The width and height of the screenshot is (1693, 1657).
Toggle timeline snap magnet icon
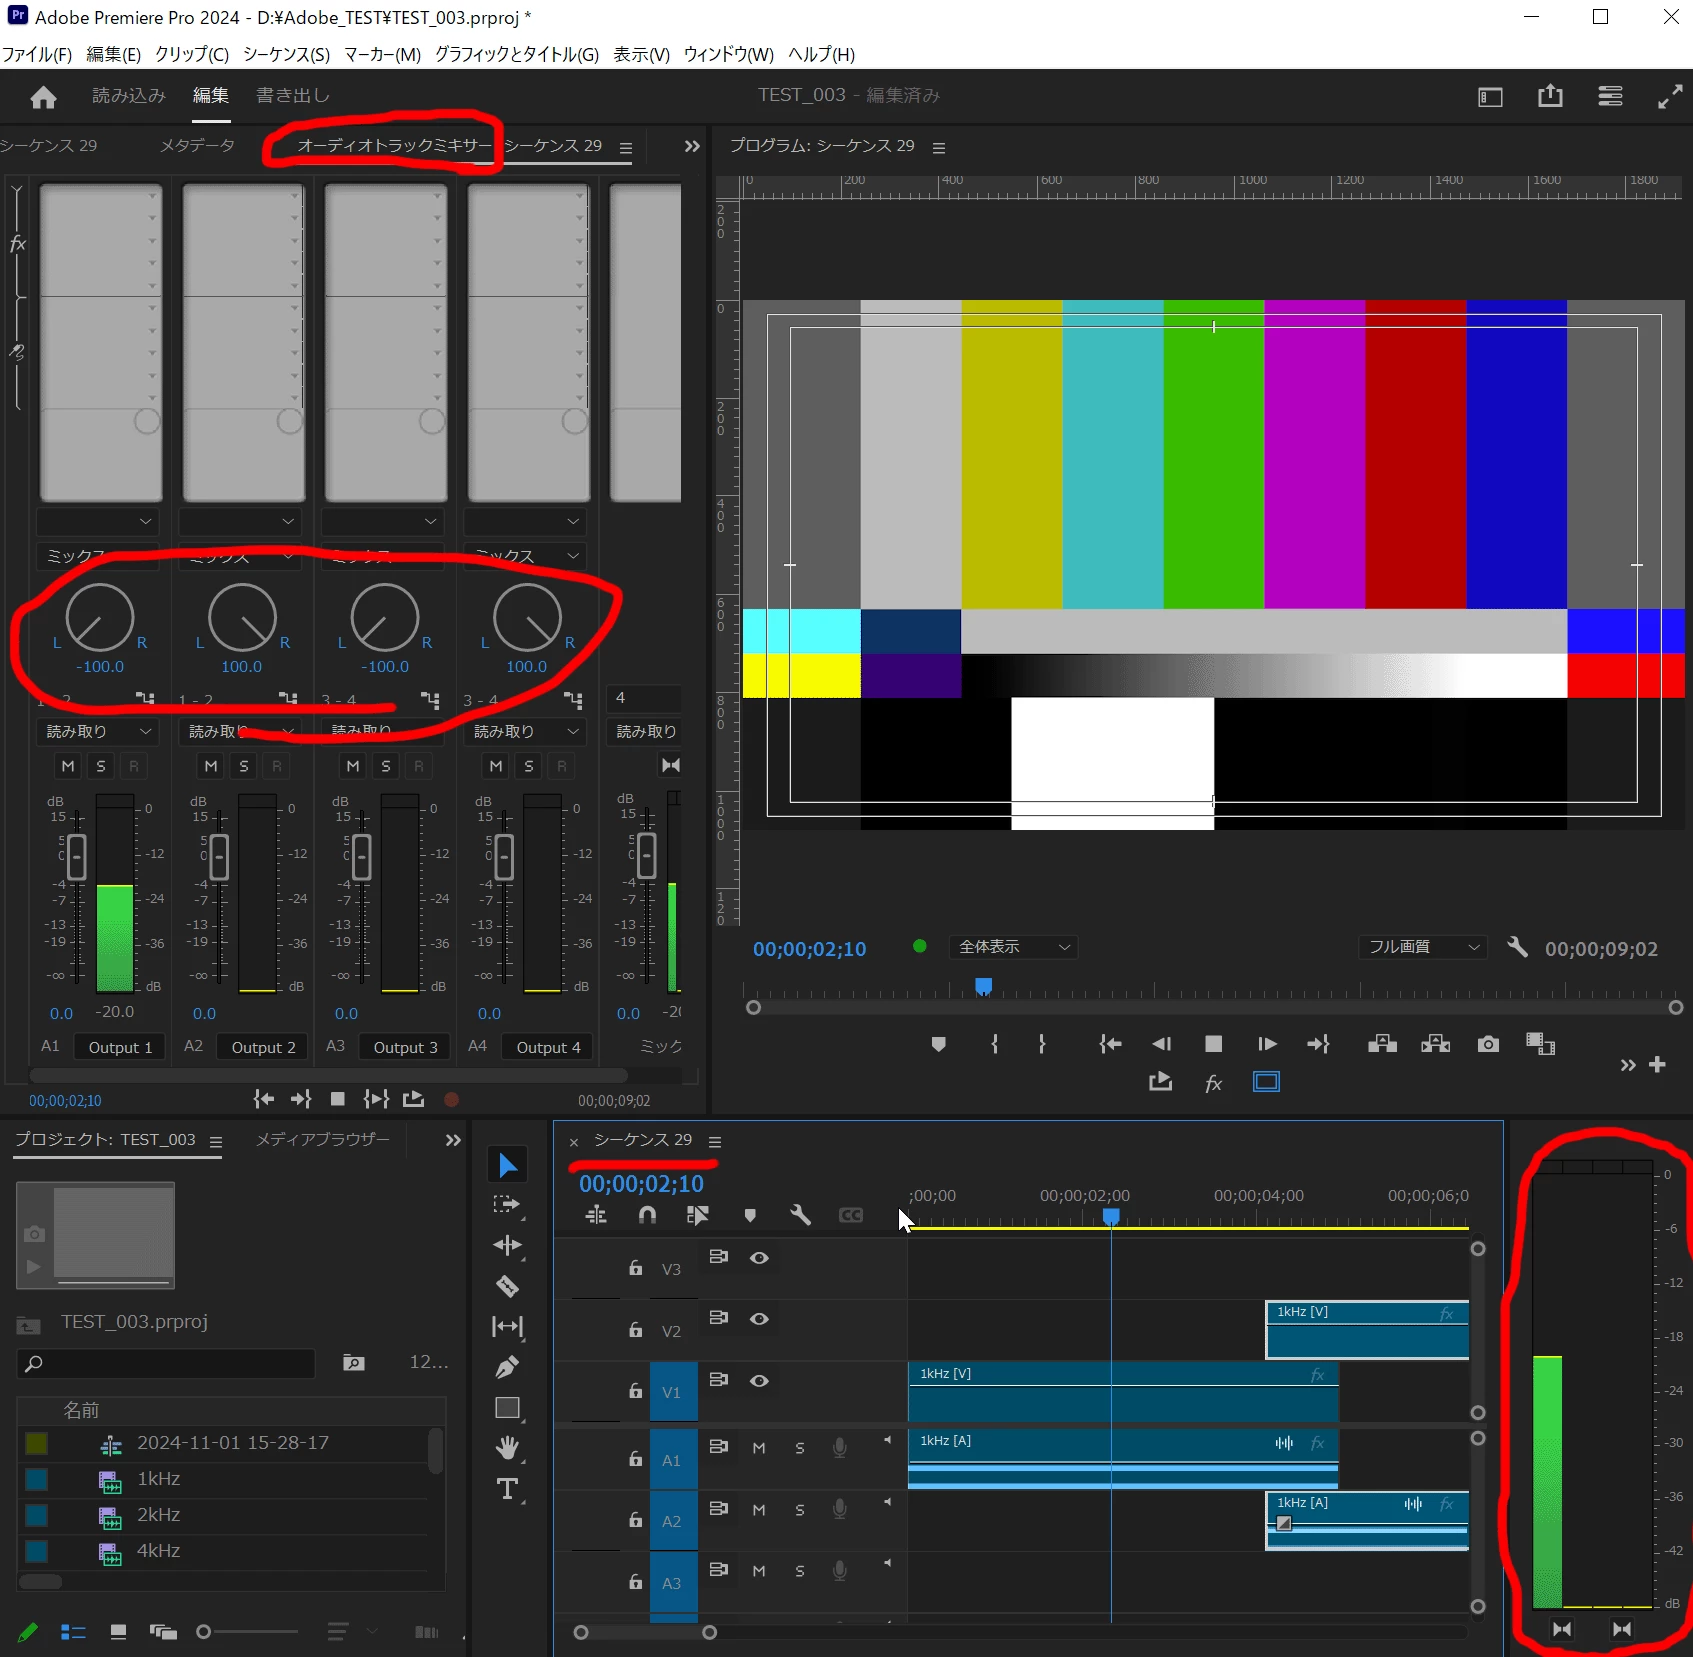point(647,1215)
